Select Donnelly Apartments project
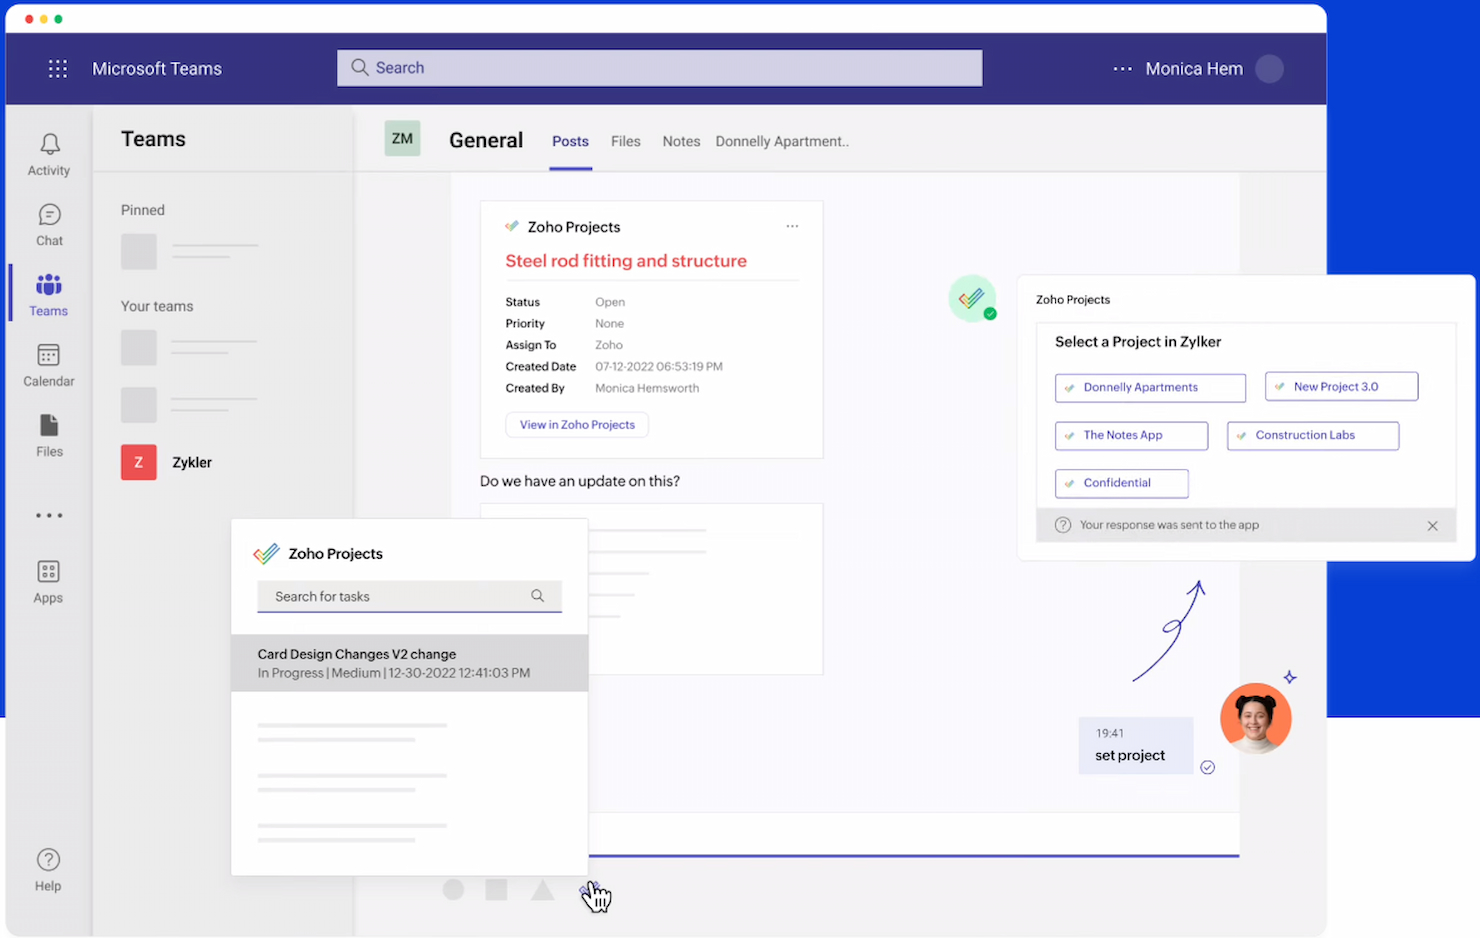 1150,387
